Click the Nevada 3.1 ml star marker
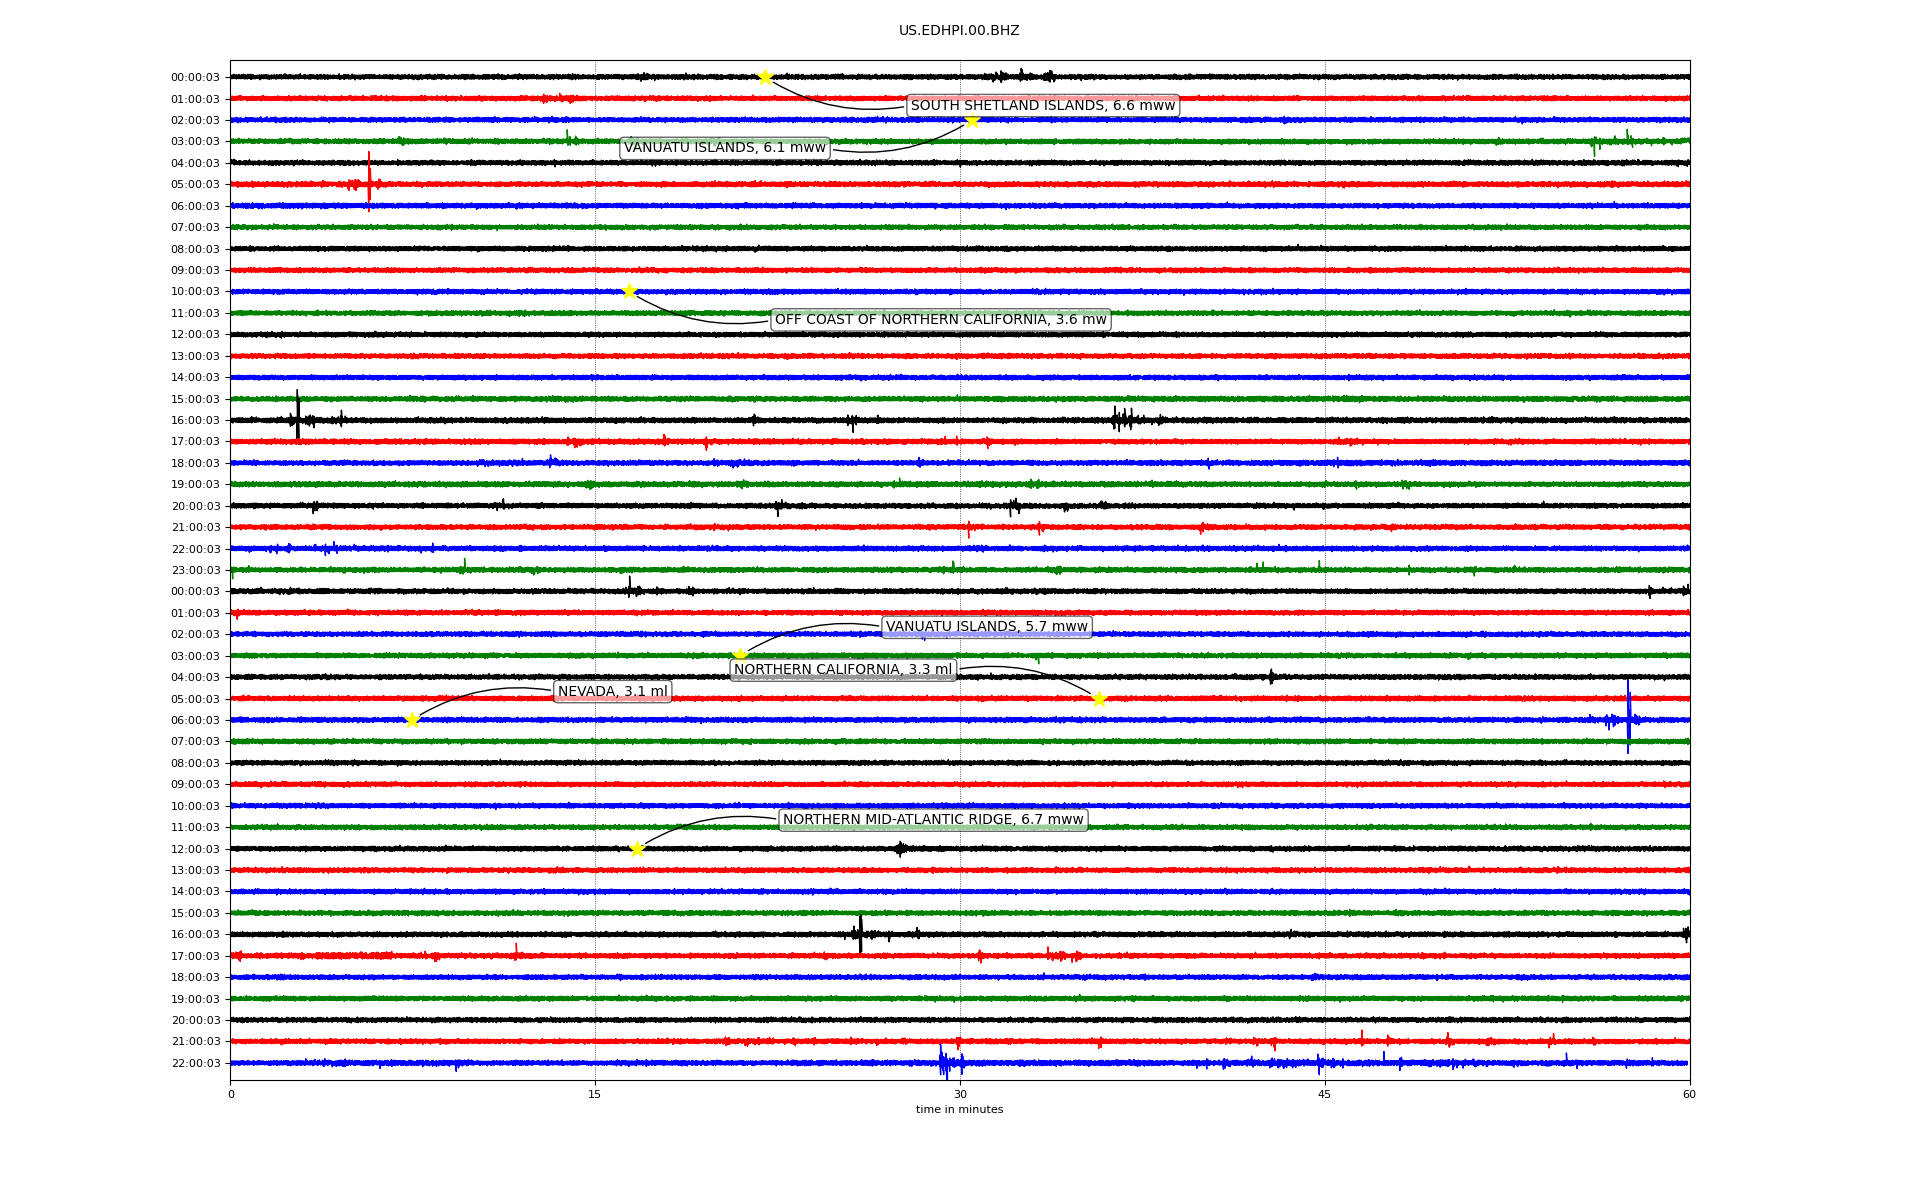The height and width of the screenshot is (1200, 1920). (412, 720)
